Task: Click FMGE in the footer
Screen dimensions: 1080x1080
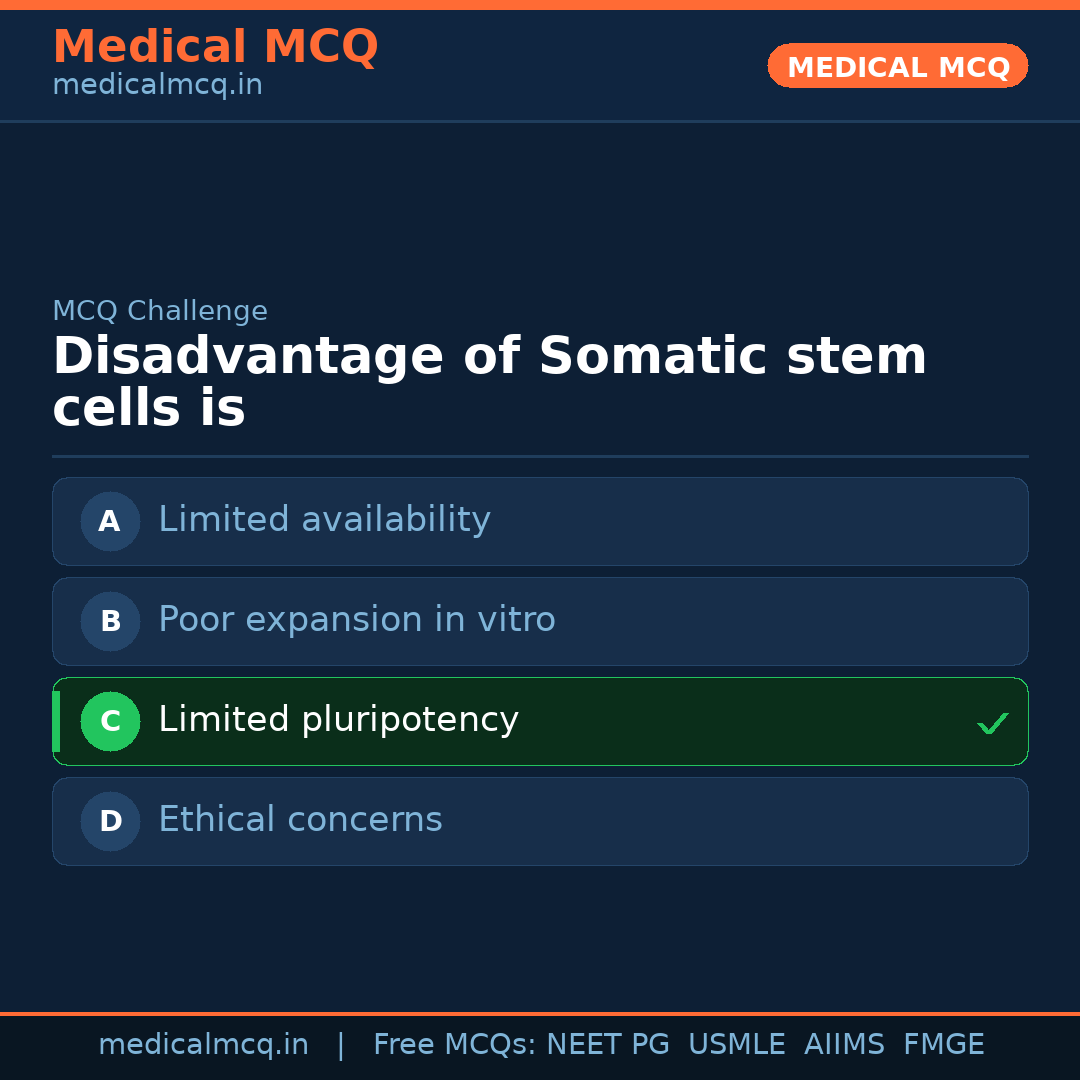Action: (943, 1045)
